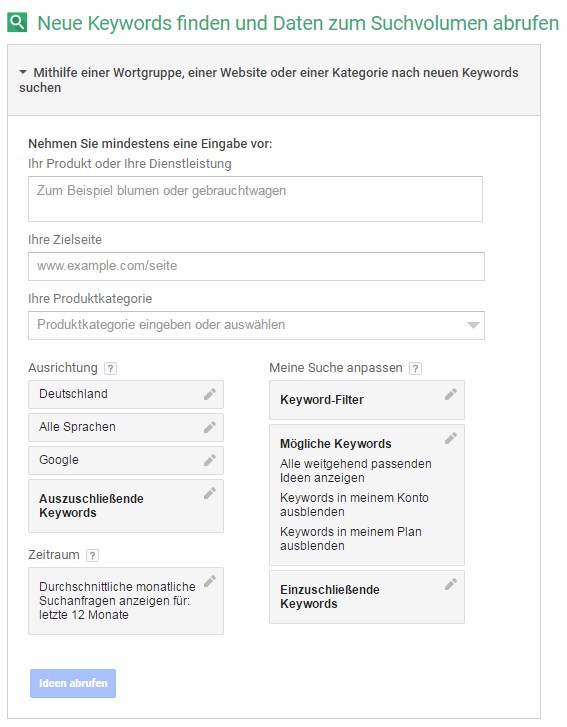Click pencil icon for Alle Sprachen

coord(210,427)
